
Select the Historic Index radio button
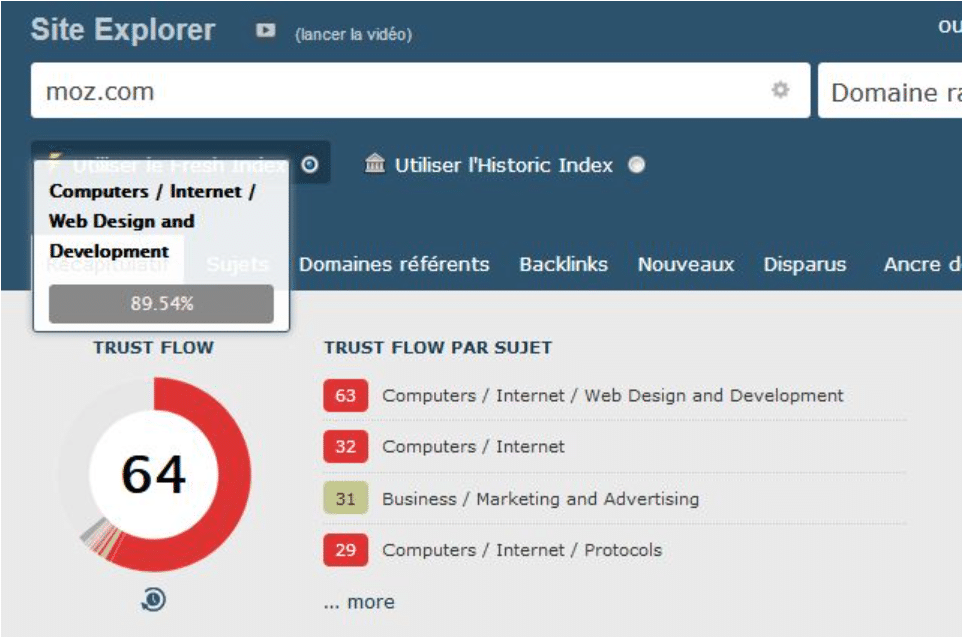637,165
